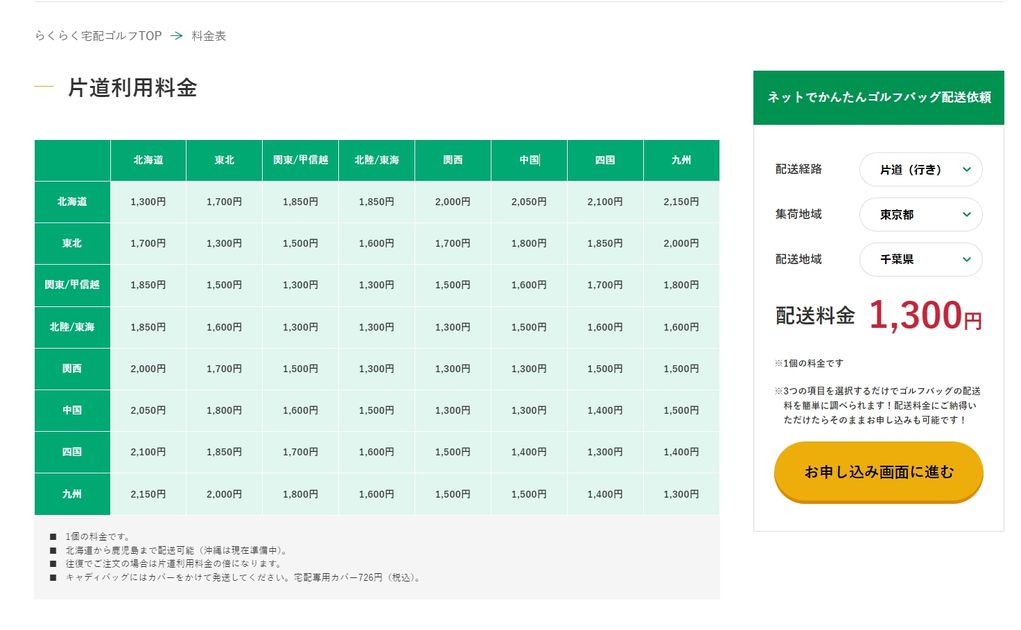The height and width of the screenshot is (630, 1021).
Task: Click the 北陸/東海 column header
Action: point(377,160)
